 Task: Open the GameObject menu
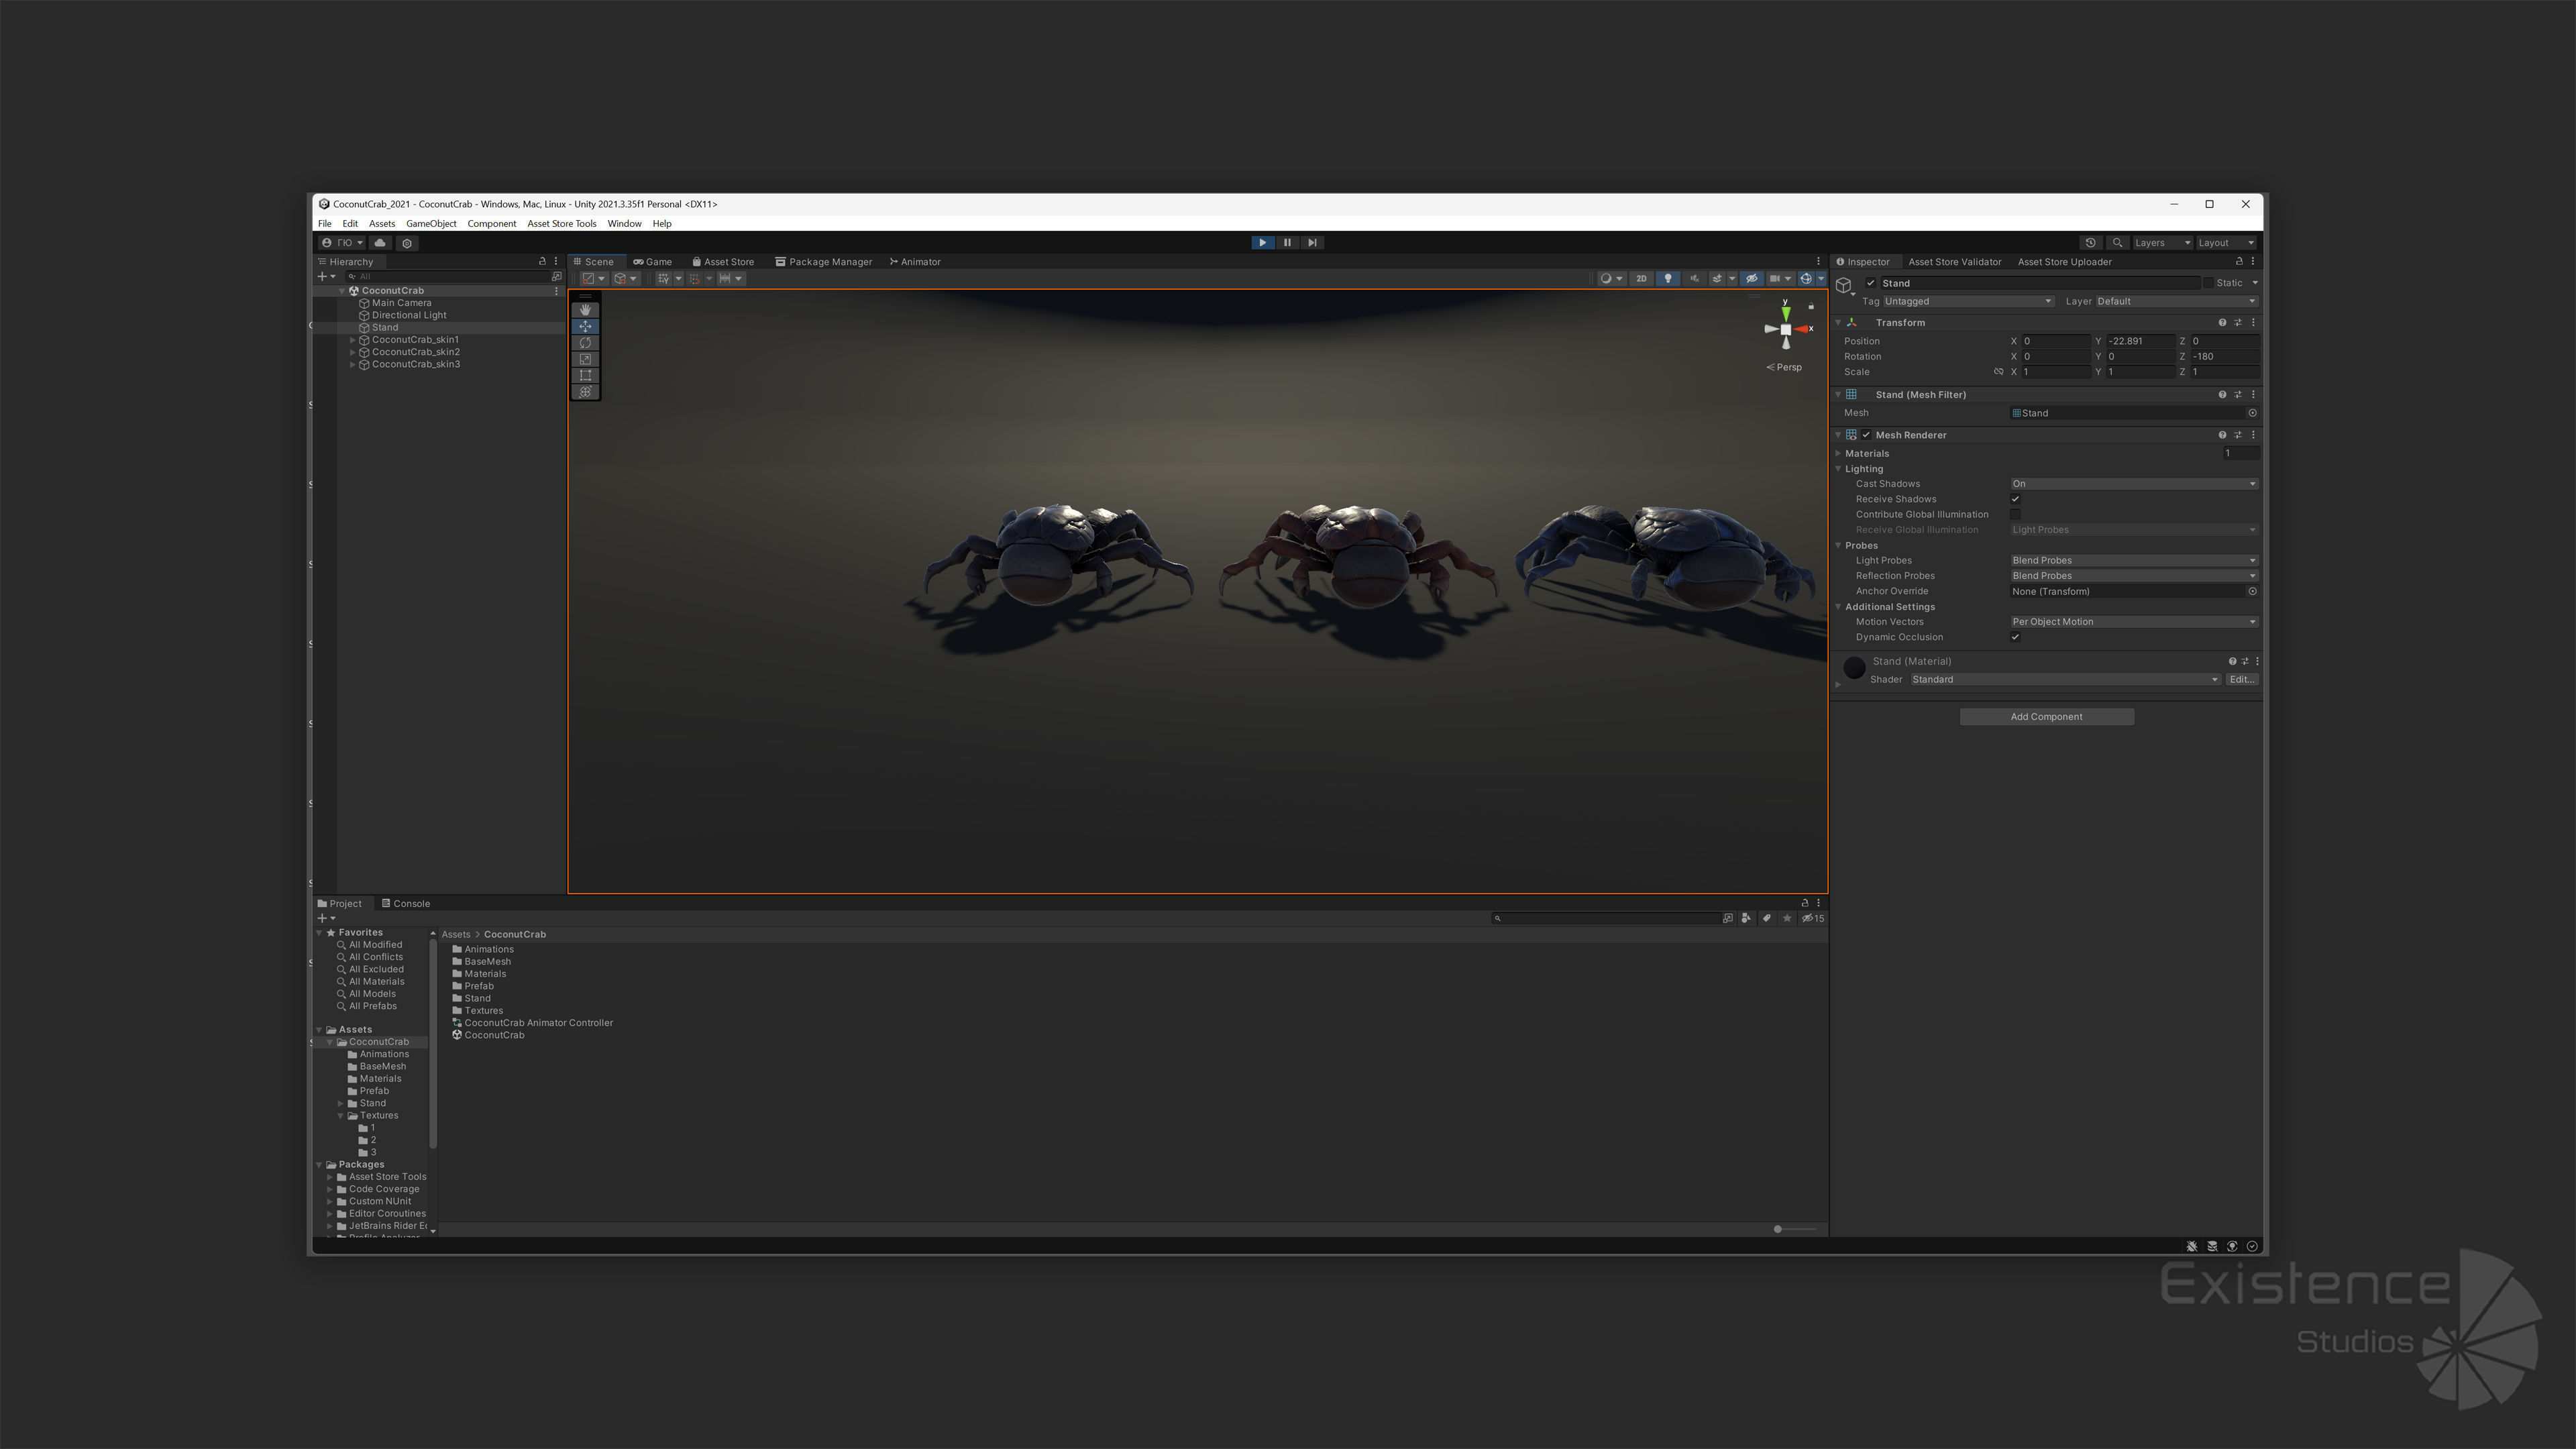(x=431, y=224)
